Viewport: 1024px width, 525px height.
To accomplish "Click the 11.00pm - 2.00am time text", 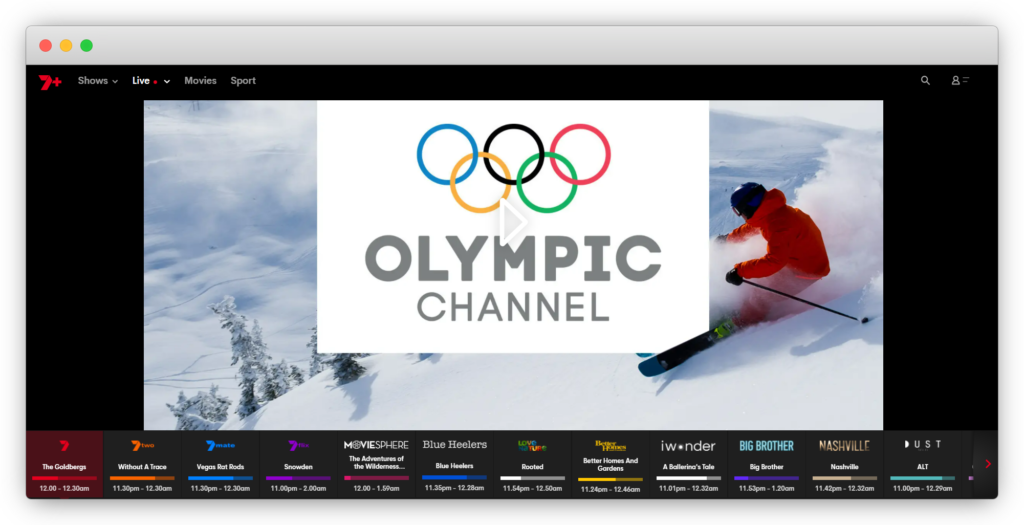I will 298,488.
